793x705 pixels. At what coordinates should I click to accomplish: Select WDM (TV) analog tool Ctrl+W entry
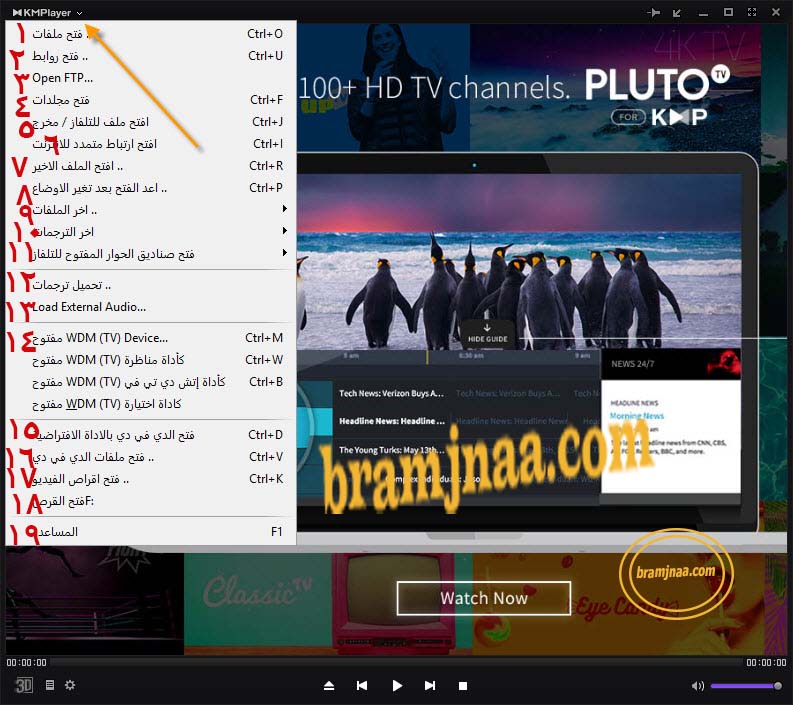click(151, 360)
